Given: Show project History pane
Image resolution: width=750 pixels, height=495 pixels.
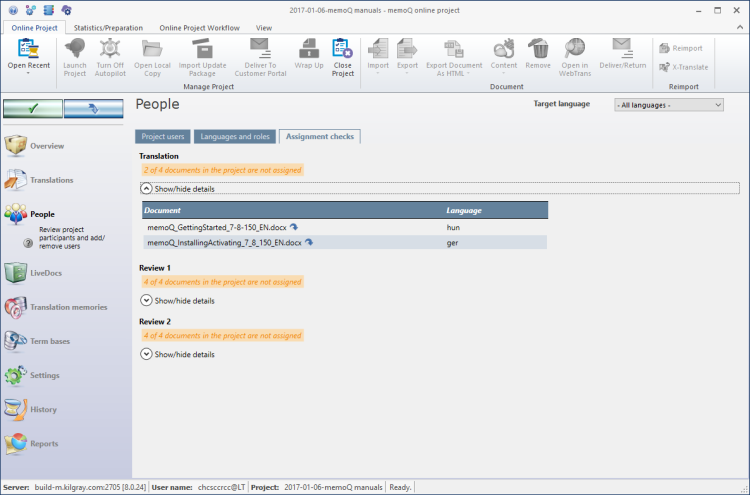Looking at the screenshot, I should point(43,409).
